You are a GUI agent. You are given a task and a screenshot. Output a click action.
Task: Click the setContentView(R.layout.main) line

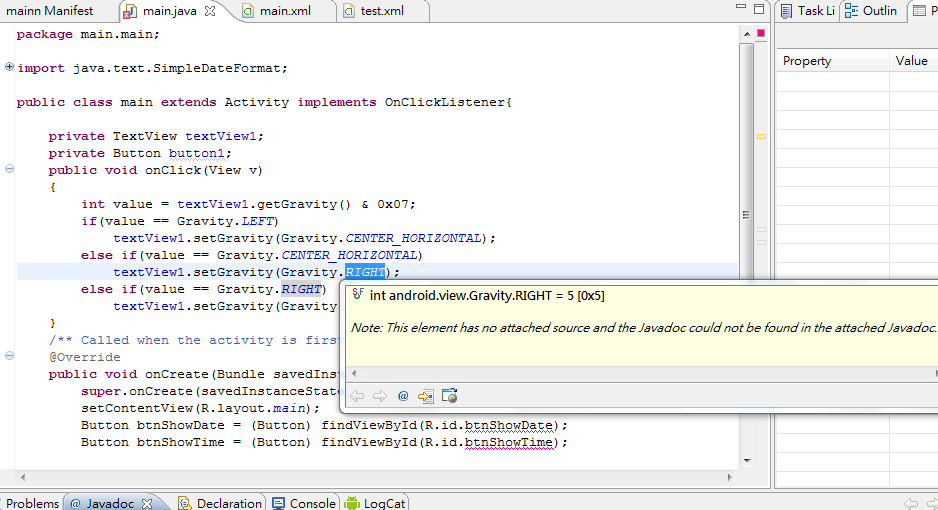point(200,408)
